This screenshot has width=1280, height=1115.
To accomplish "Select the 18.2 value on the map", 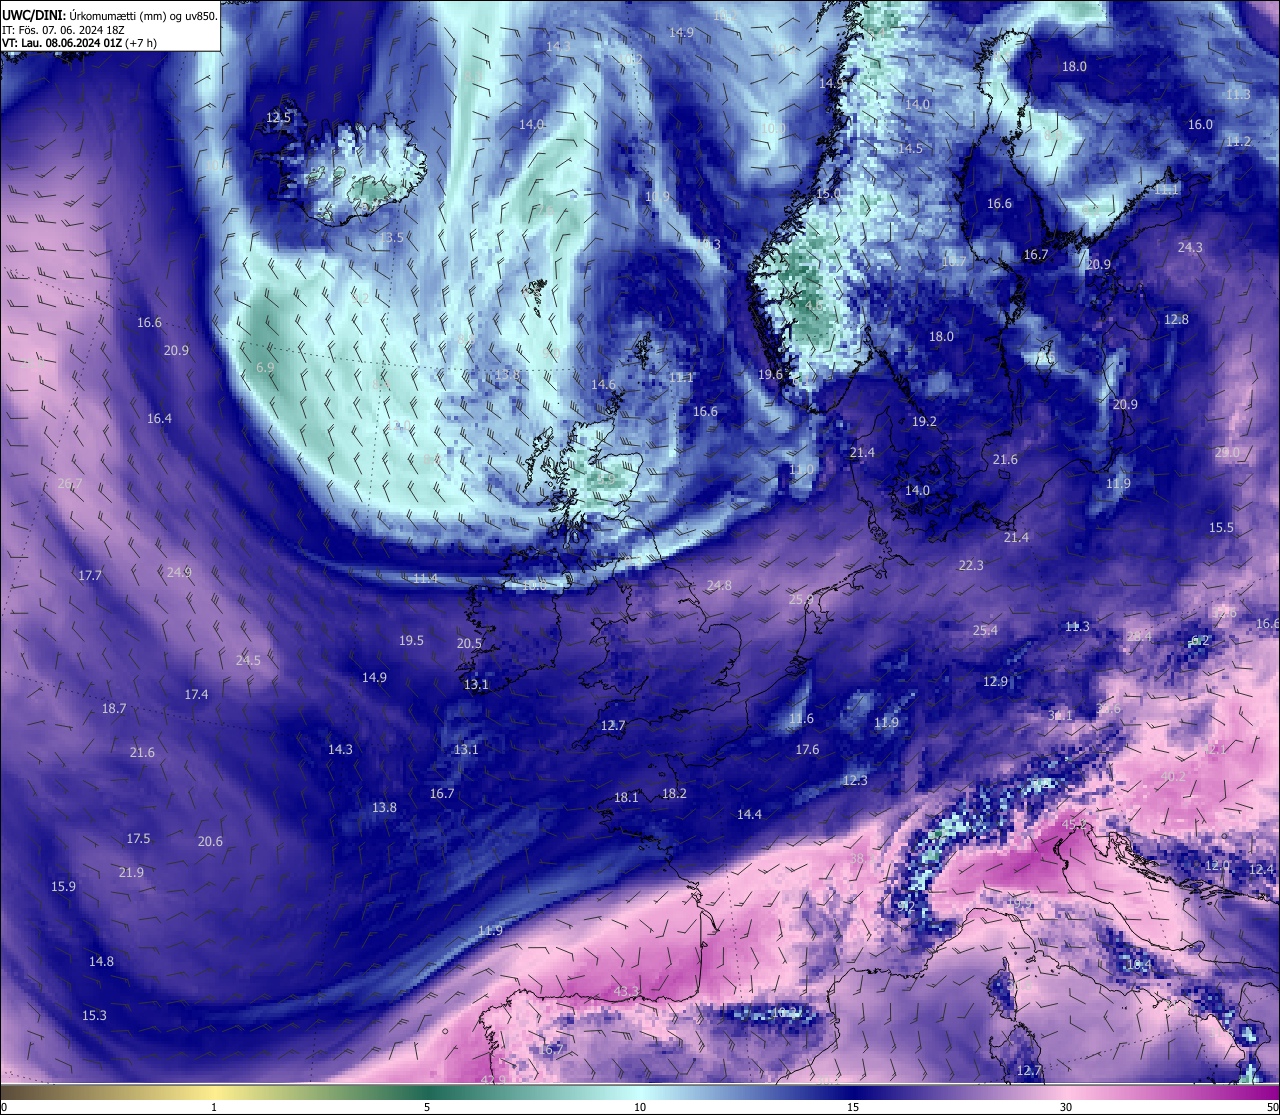I will (x=675, y=793).
